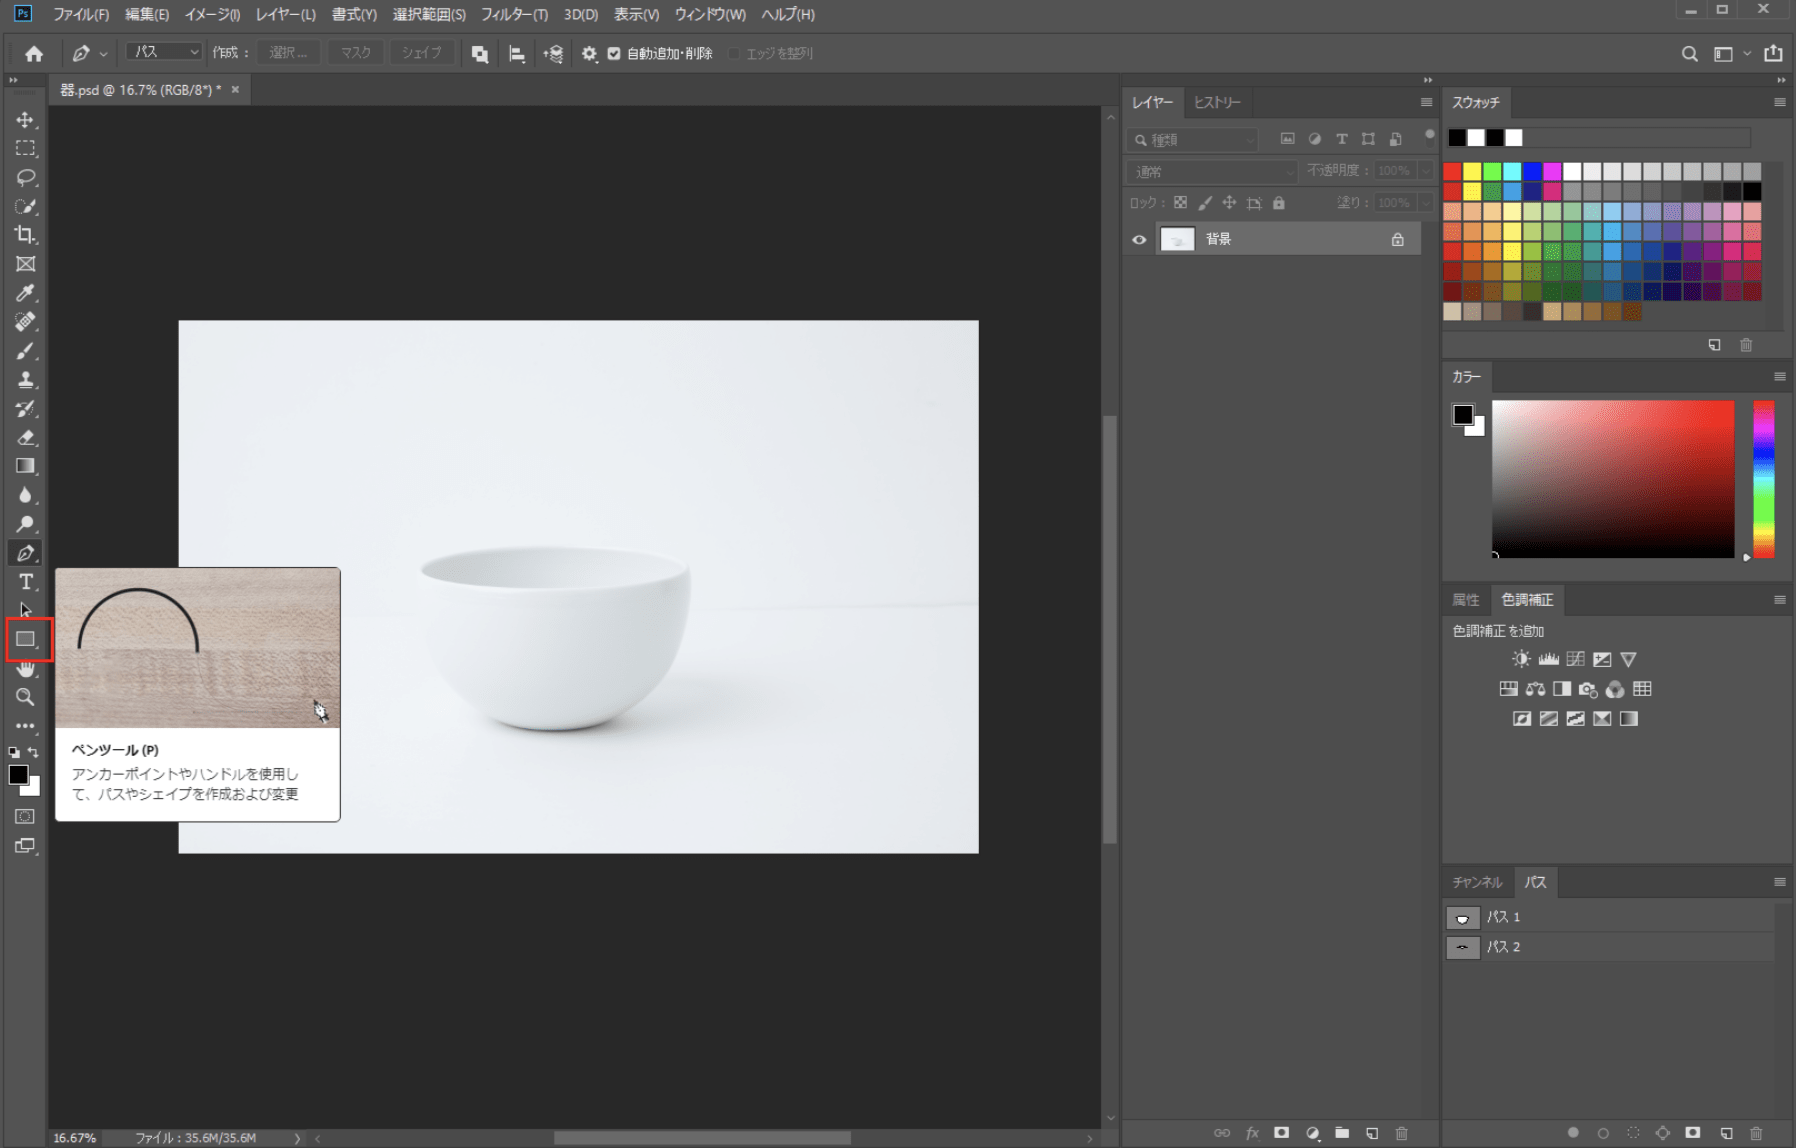Select the Path Selection tool

point(25,610)
